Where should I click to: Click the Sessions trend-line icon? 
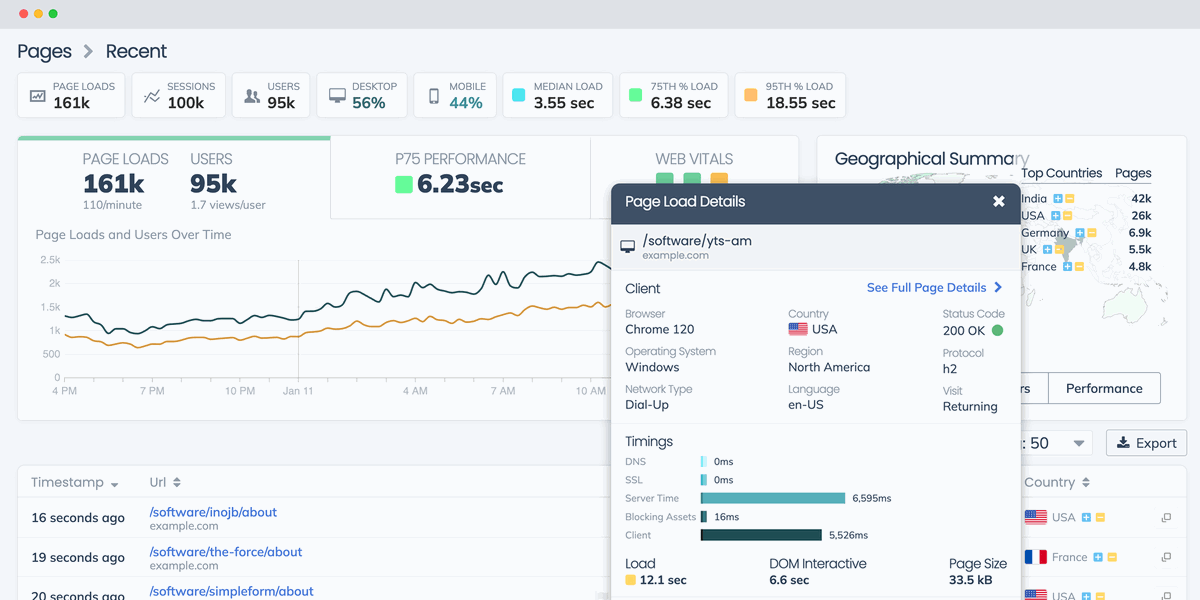(152, 96)
